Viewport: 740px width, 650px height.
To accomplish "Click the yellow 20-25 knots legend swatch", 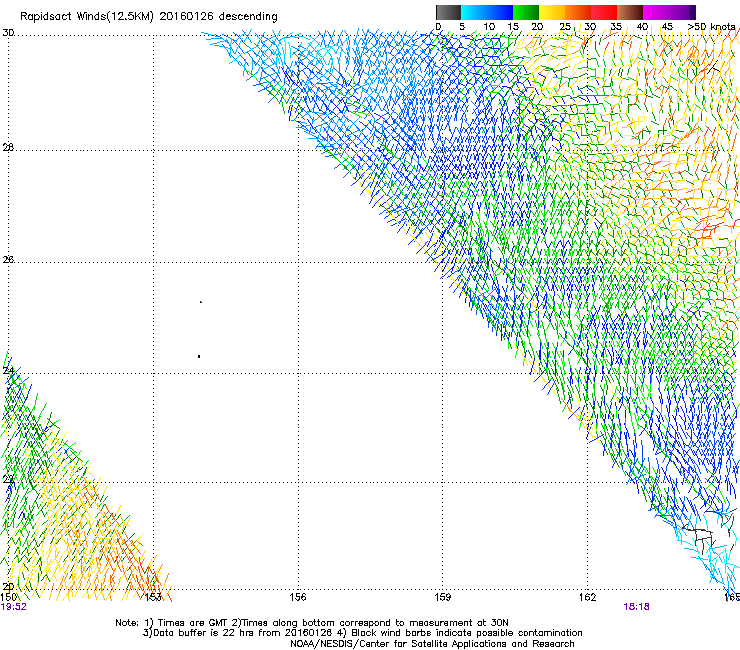I will click(551, 12).
